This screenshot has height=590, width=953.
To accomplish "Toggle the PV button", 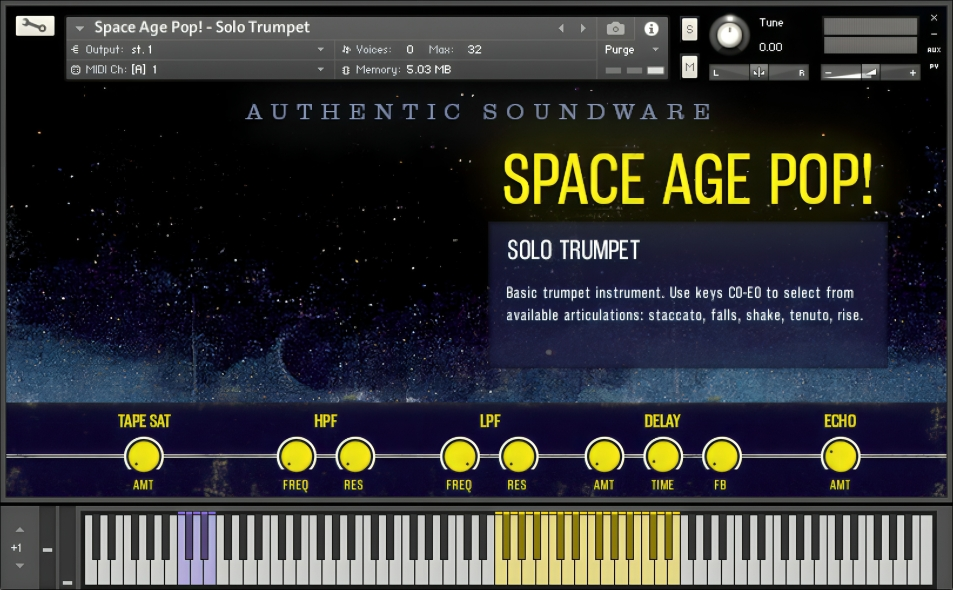I will pyautogui.click(x=934, y=67).
